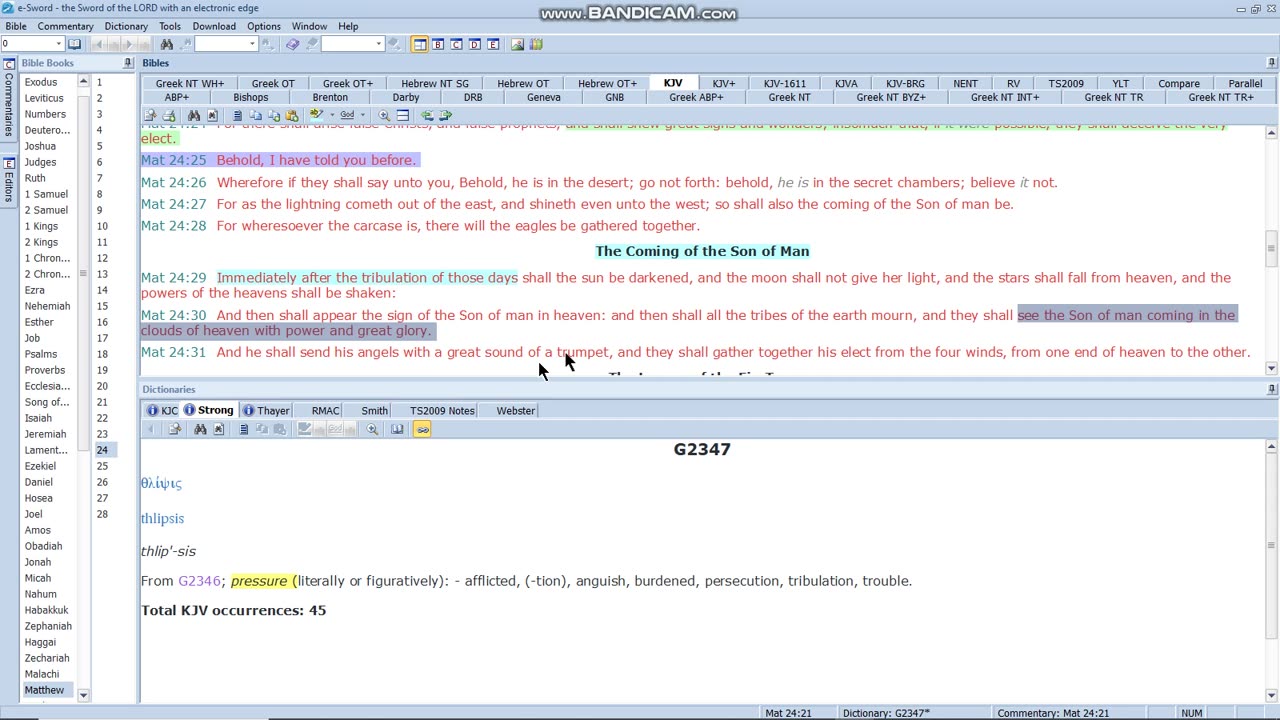This screenshot has width=1280, height=720.
Task: Switch to the KJV+ Bible tab
Action: (x=724, y=84)
